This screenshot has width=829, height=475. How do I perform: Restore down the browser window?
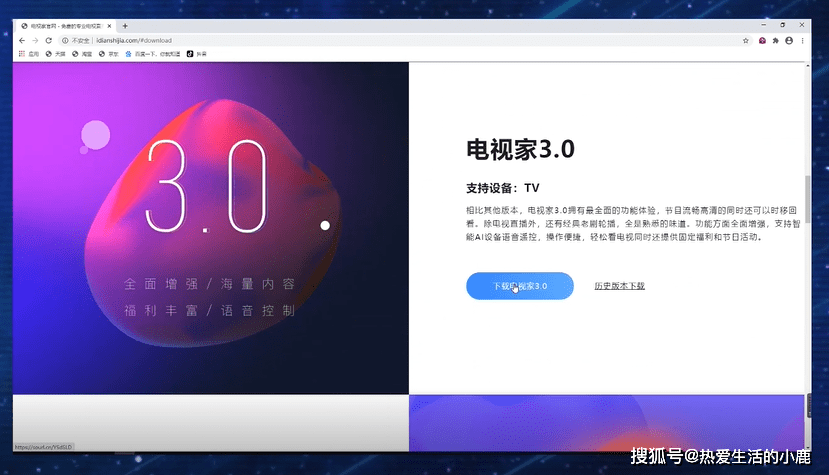tap(782, 25)
